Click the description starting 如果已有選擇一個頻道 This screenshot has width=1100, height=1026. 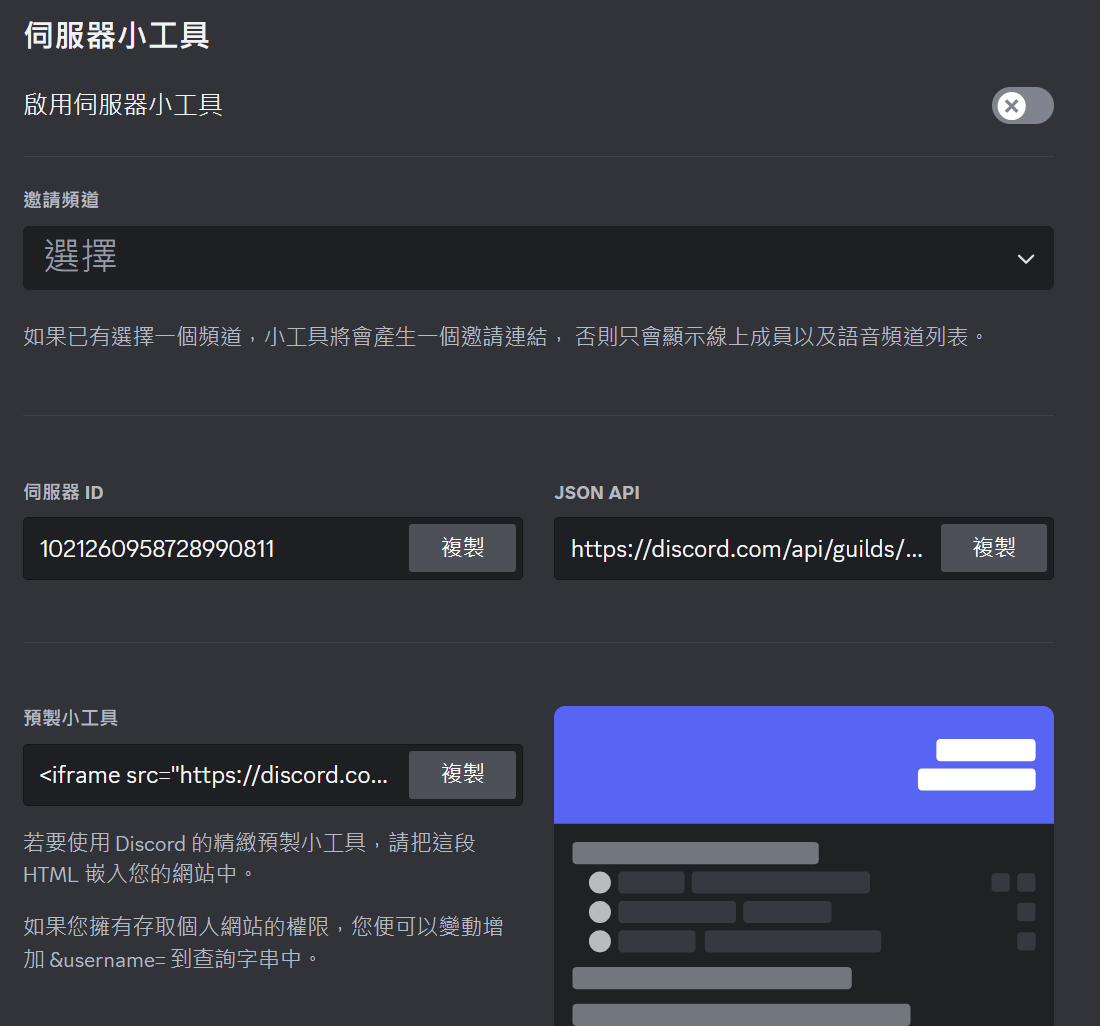click(504, 337)
